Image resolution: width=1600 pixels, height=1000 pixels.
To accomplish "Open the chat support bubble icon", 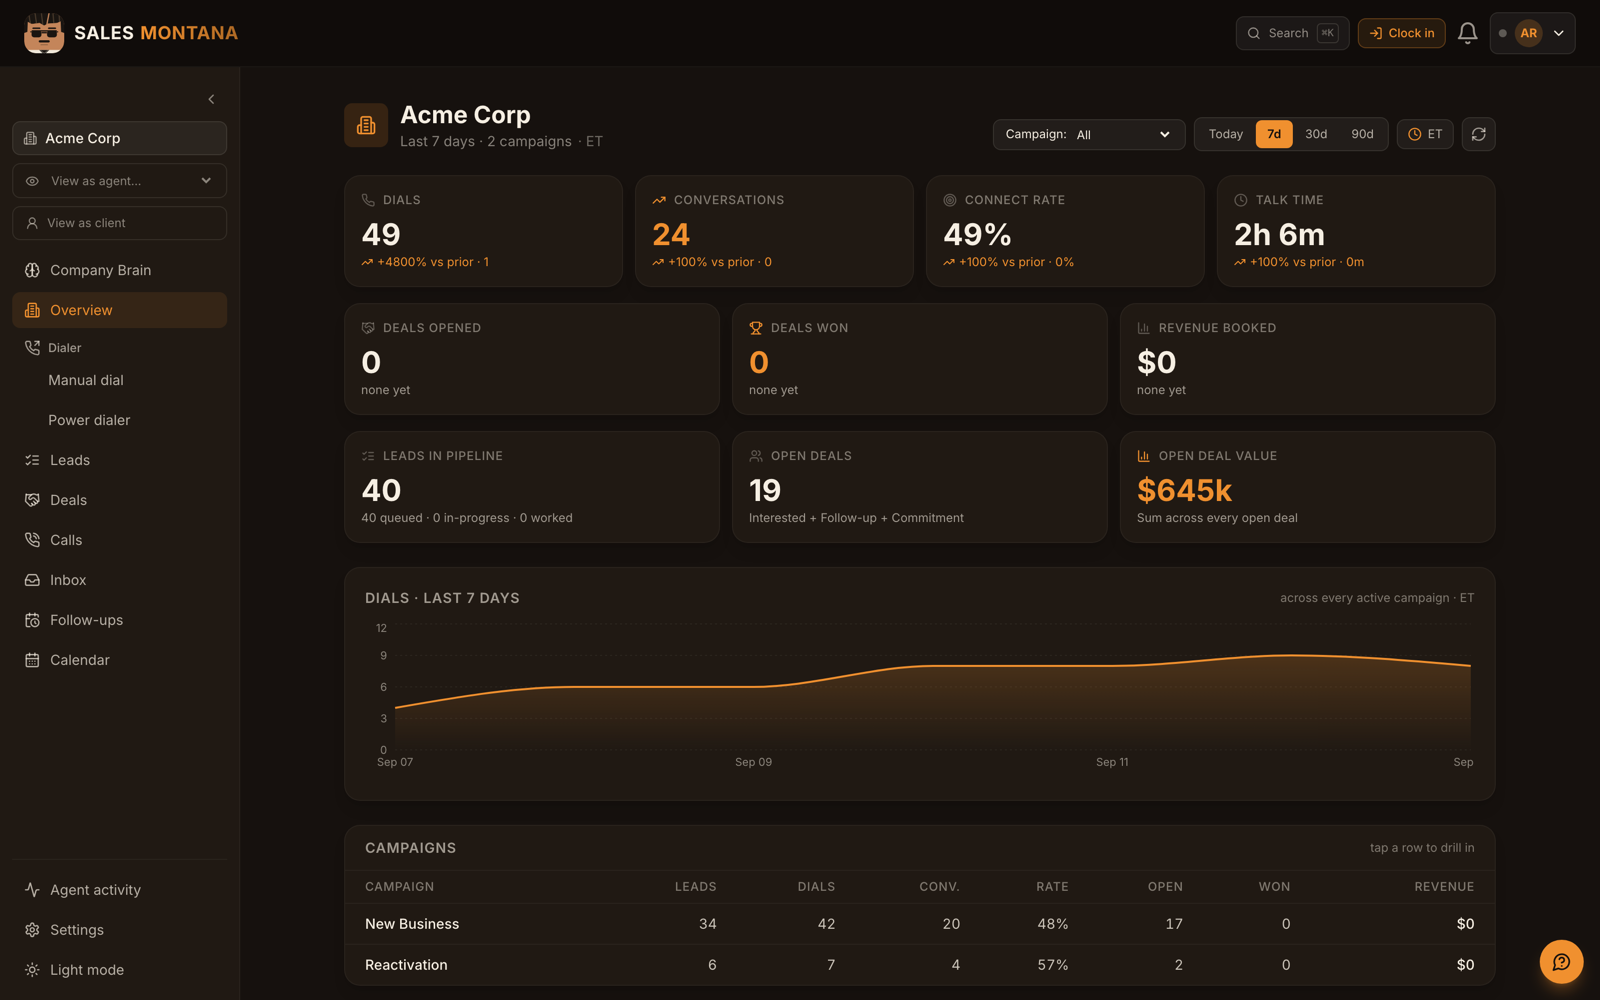I will [x=1561, y=962].
